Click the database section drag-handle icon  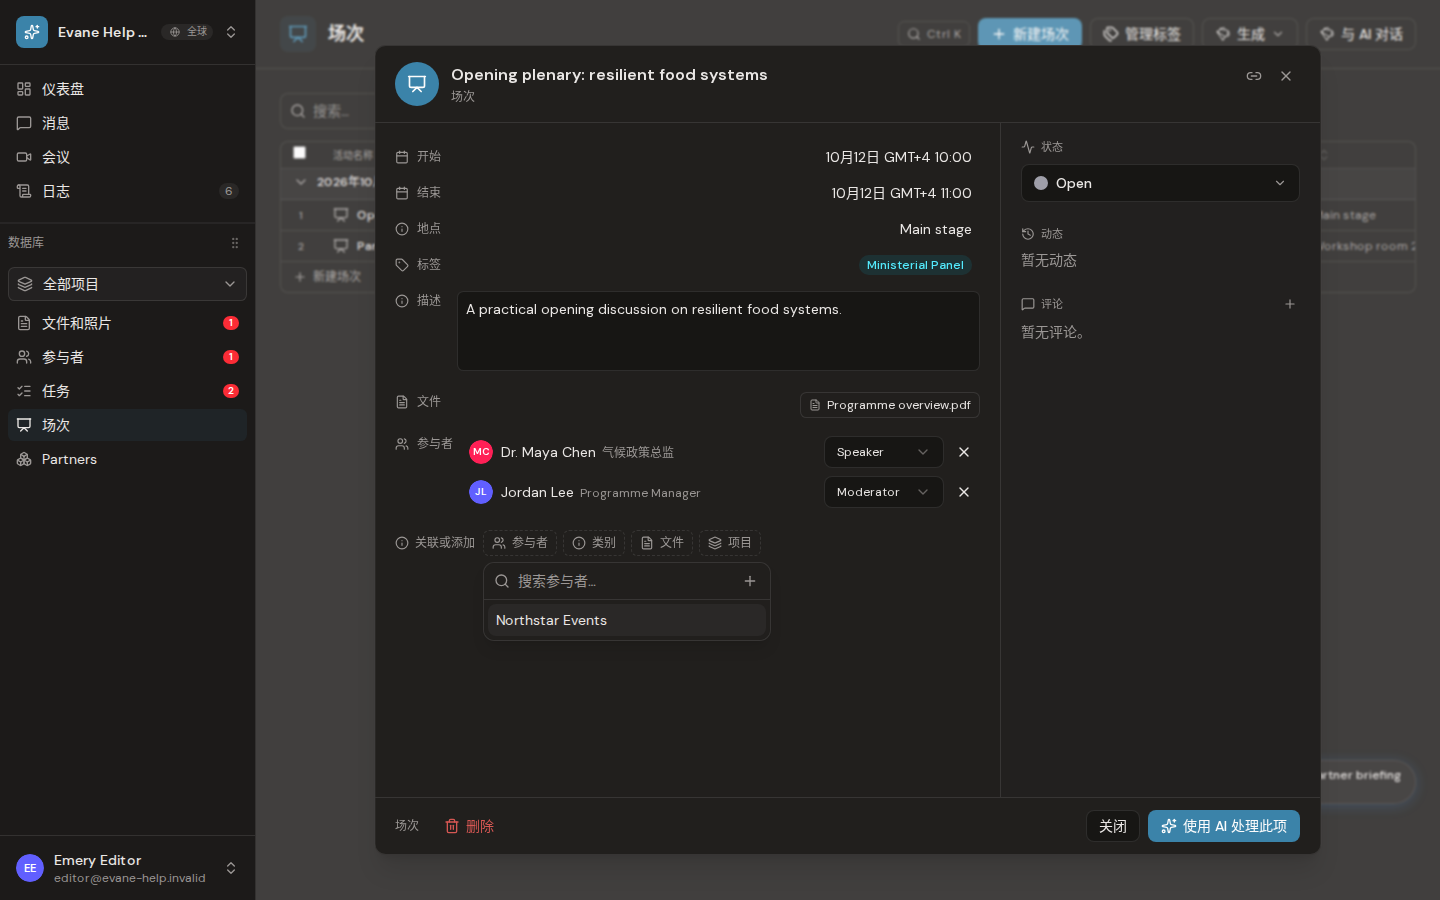pos(235,243)
